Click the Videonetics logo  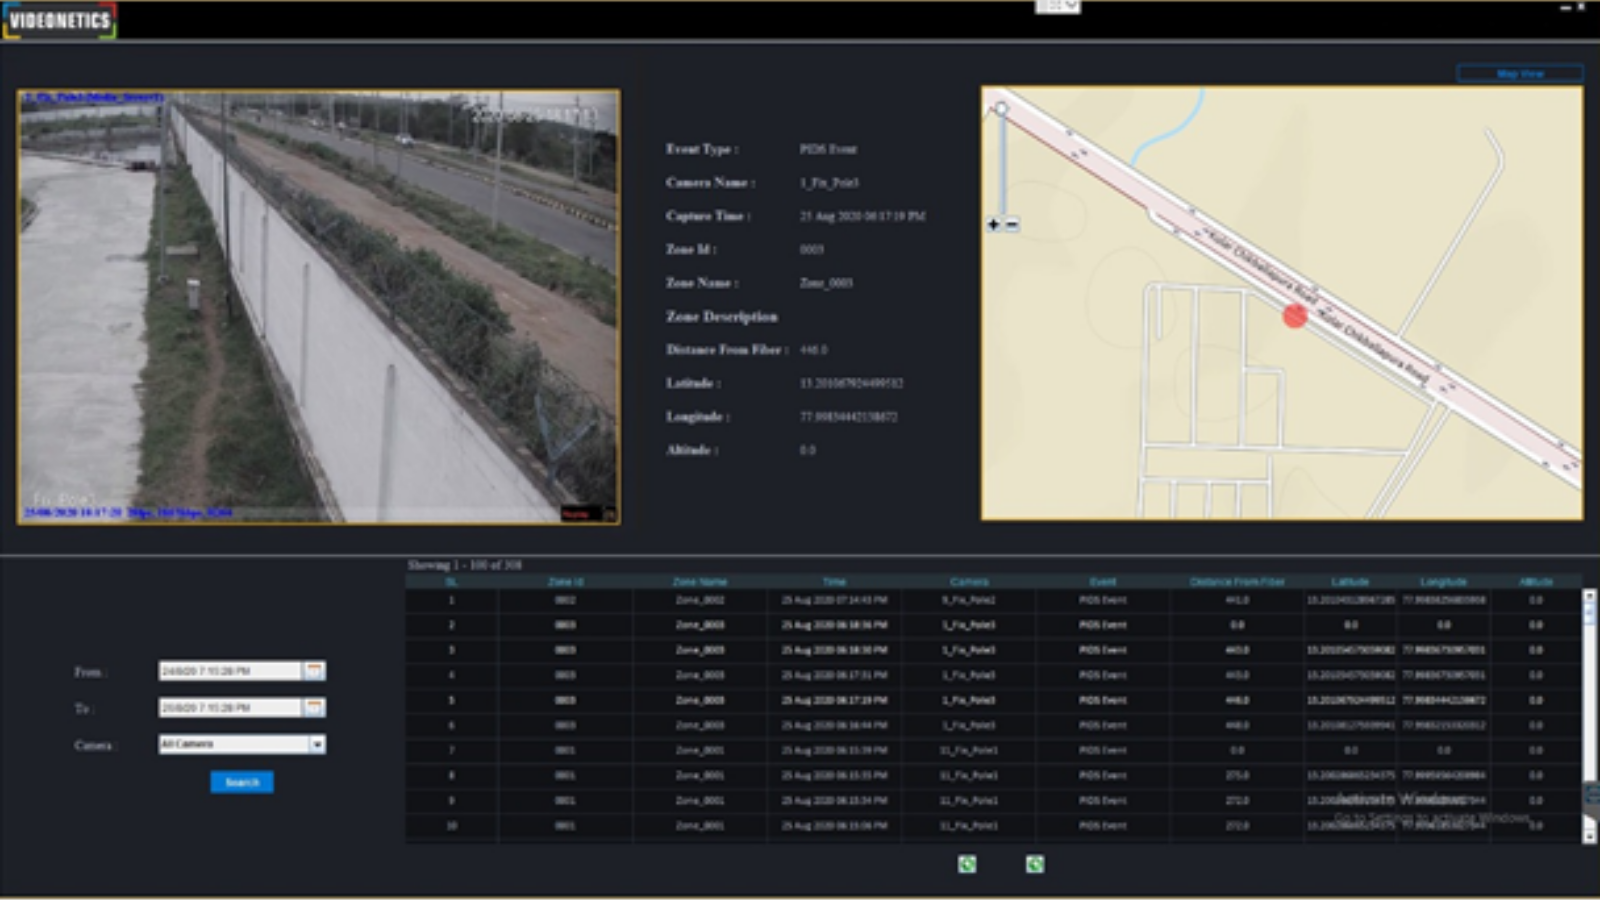pyautogui.click(x=60, y=21)
